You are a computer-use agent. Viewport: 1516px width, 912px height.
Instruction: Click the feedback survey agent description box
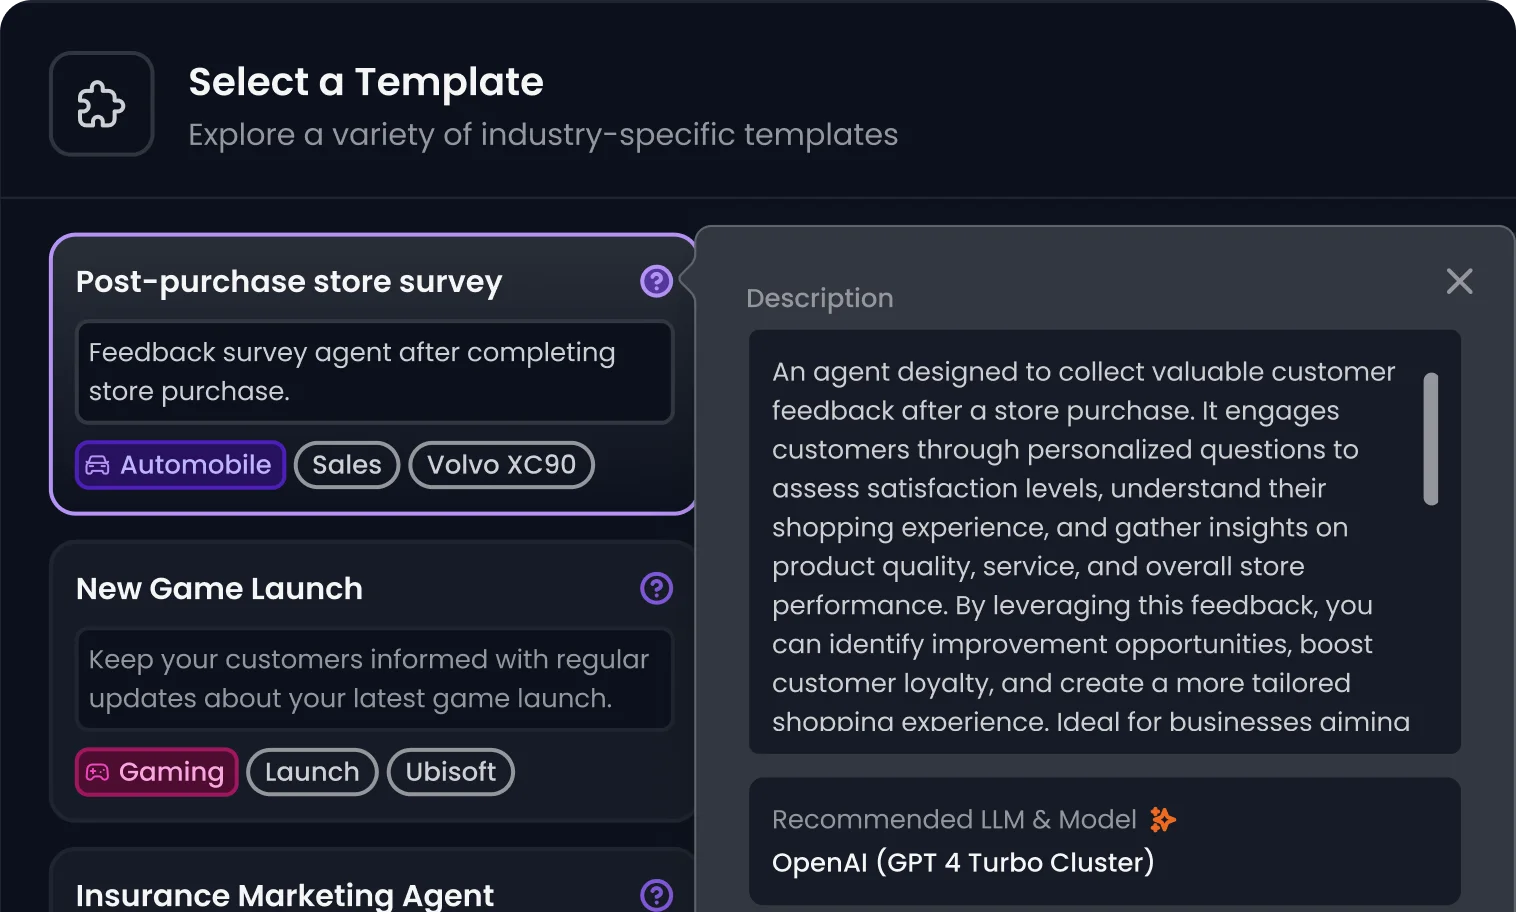tap(374, 372)
